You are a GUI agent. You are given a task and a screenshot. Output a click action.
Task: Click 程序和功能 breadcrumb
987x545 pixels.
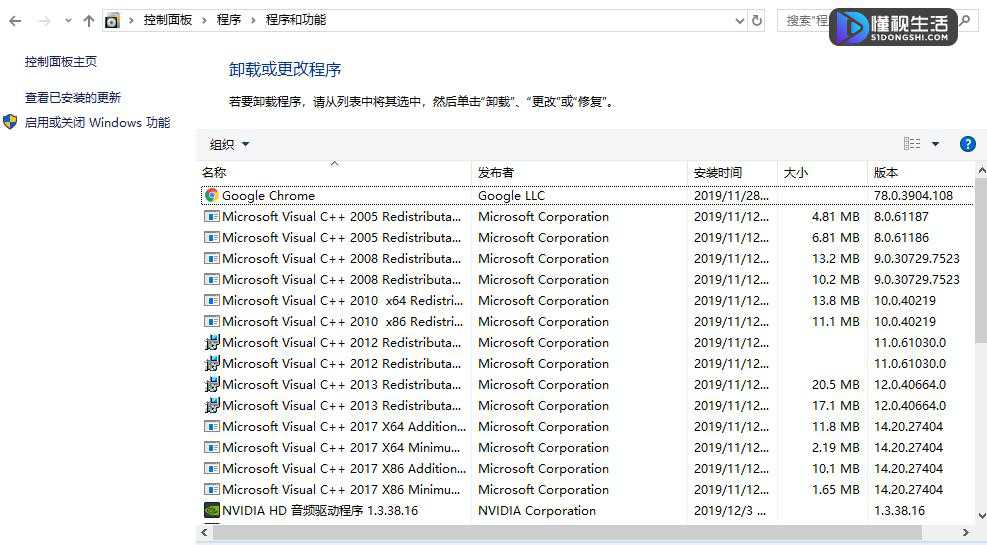coord(295,20)
